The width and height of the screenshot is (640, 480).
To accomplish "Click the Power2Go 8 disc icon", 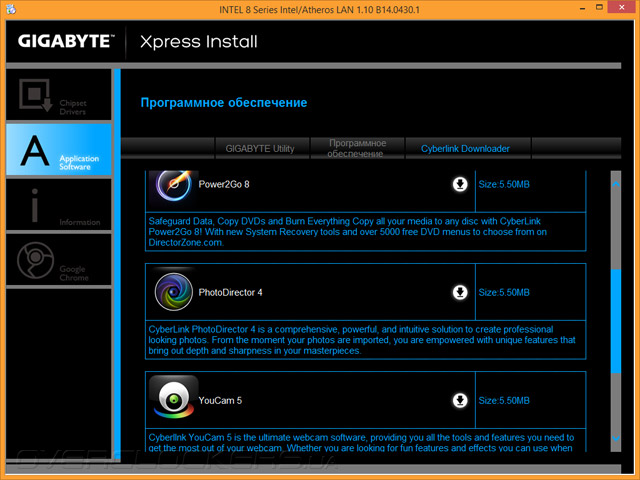I will (173, 186).
